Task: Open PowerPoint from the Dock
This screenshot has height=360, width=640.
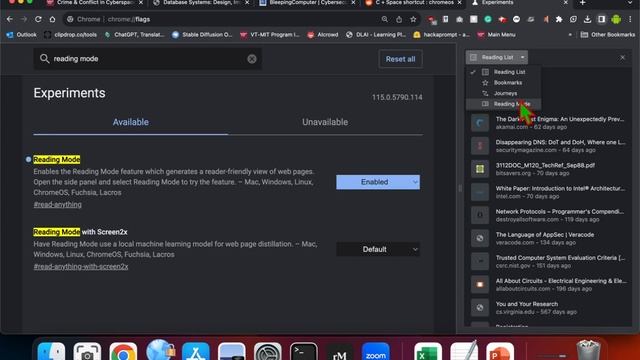Action: [x=500, y=351]
